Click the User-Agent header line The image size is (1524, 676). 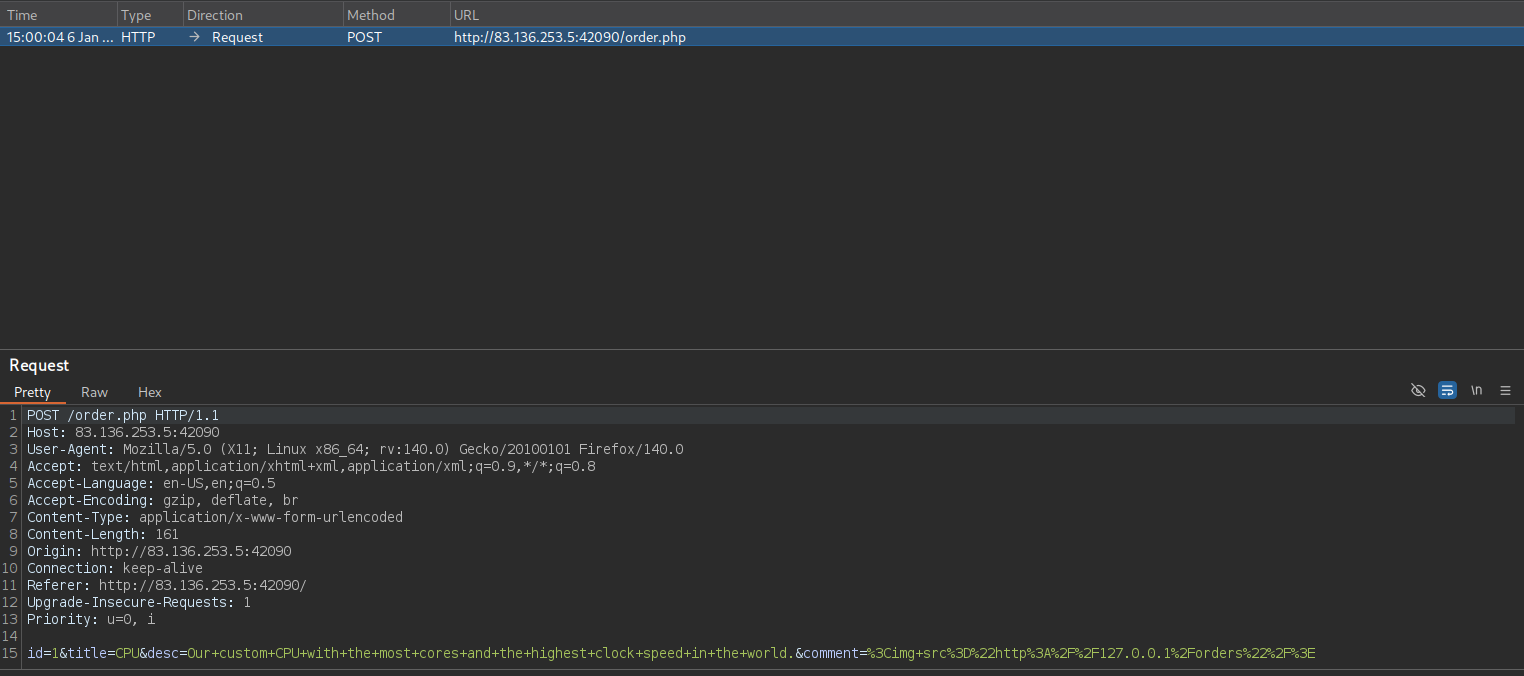(355, 449)
